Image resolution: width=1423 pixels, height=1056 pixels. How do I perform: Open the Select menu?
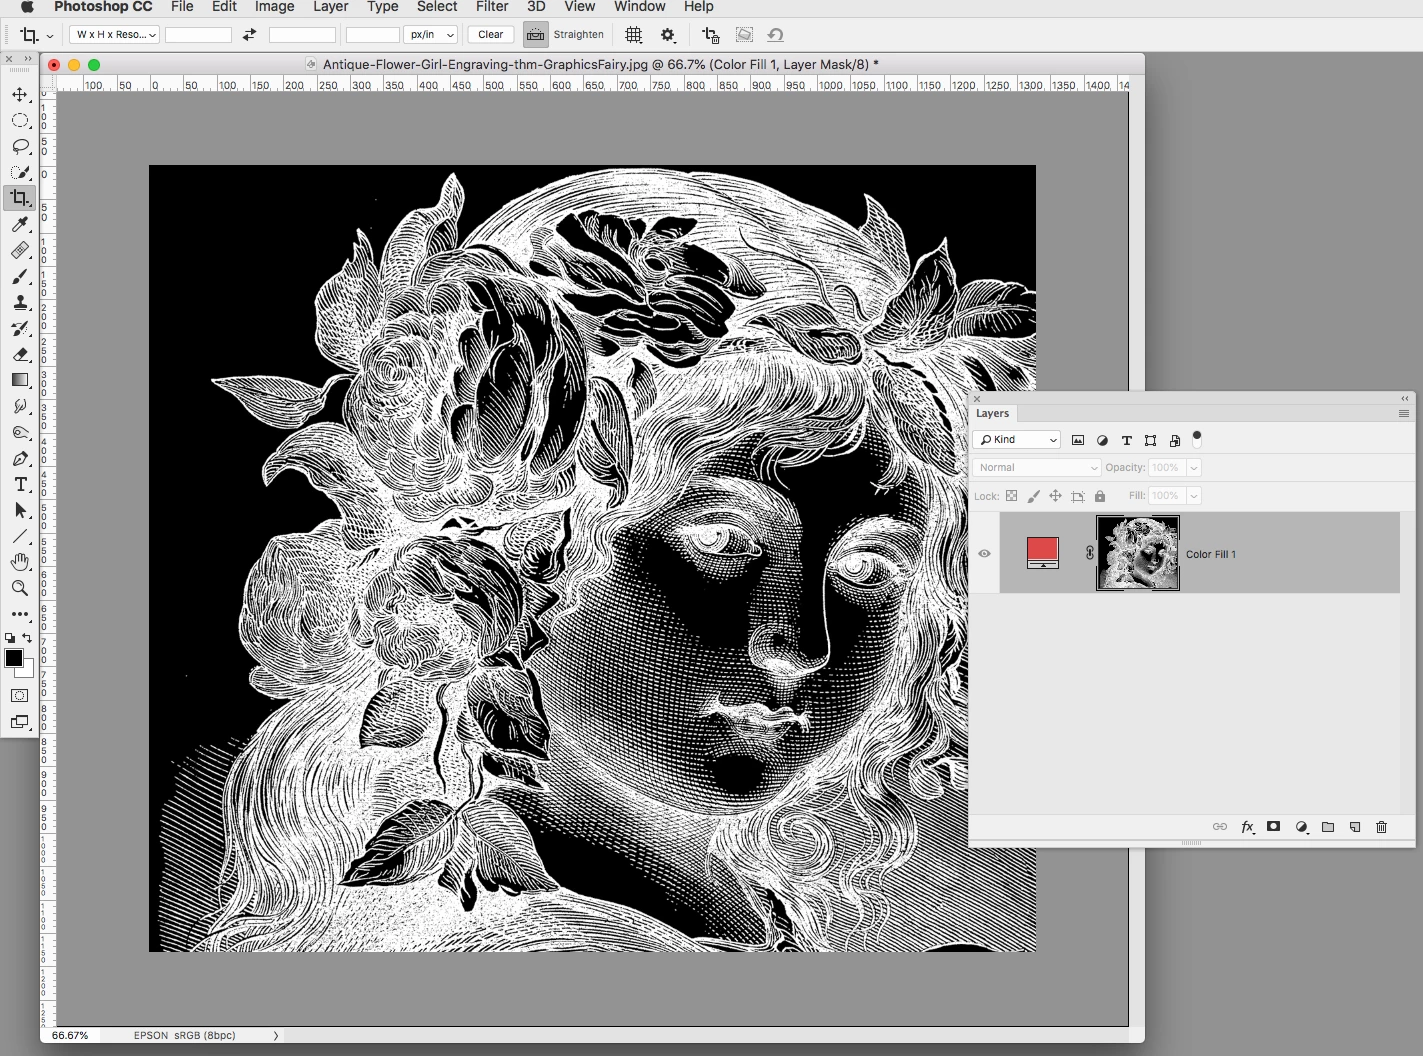(x=437, y=7)
